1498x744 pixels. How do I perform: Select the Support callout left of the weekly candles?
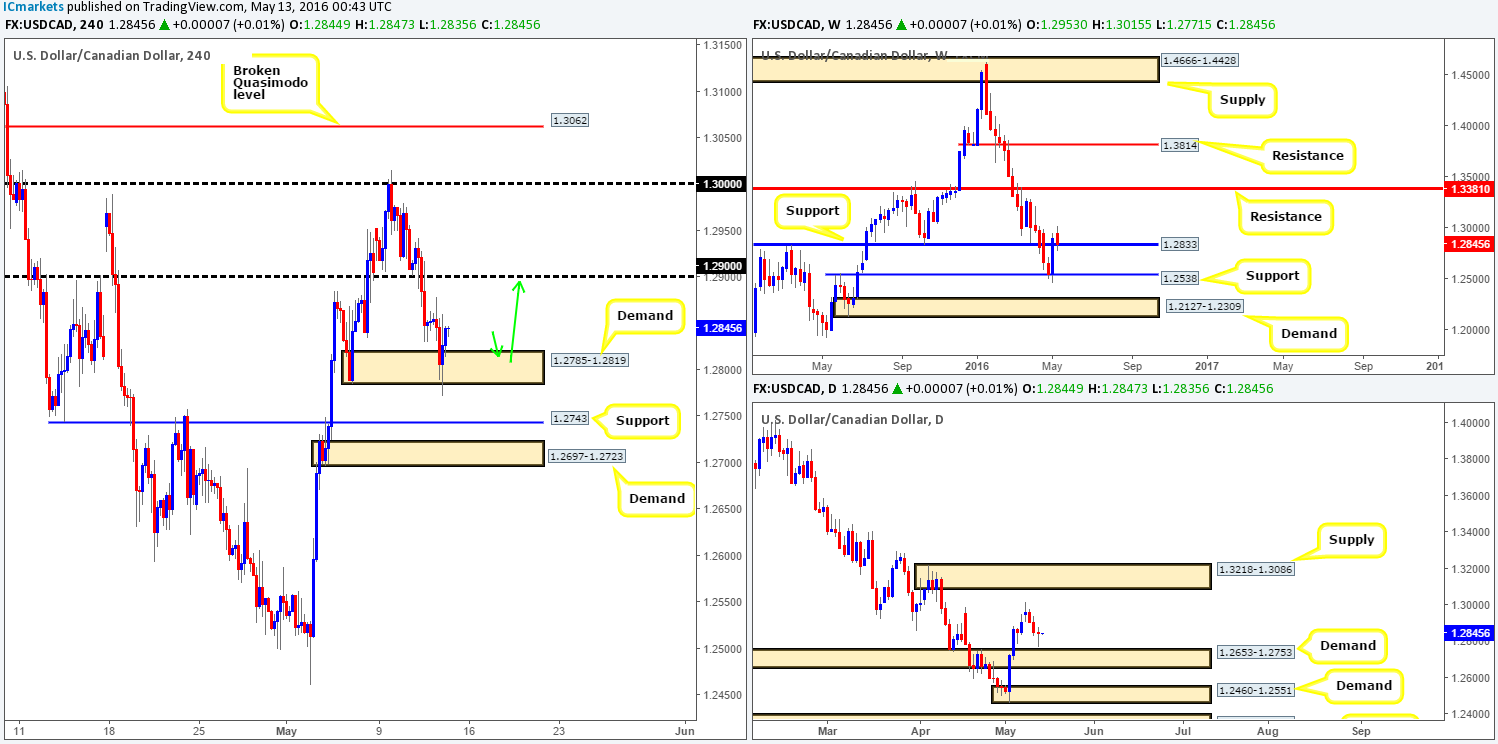[812, 213]
